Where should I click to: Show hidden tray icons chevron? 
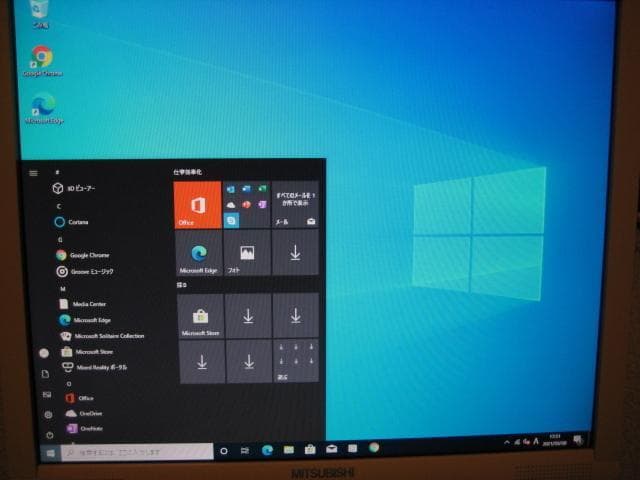(507, 442)
